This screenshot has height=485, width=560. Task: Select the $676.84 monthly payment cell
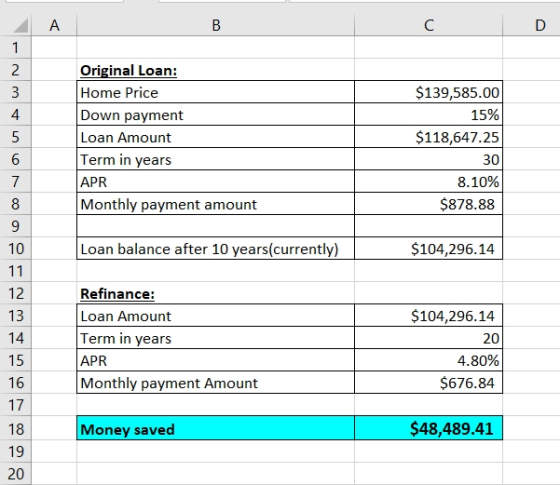[429, 382]
